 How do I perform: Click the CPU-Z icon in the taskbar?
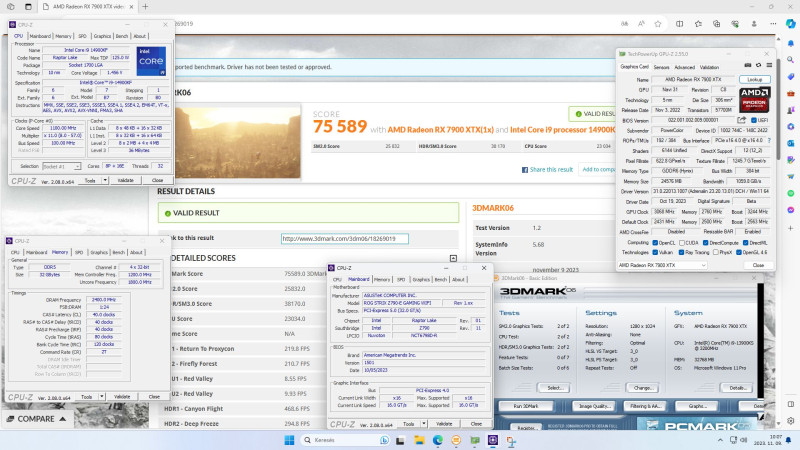click(493, 440)
